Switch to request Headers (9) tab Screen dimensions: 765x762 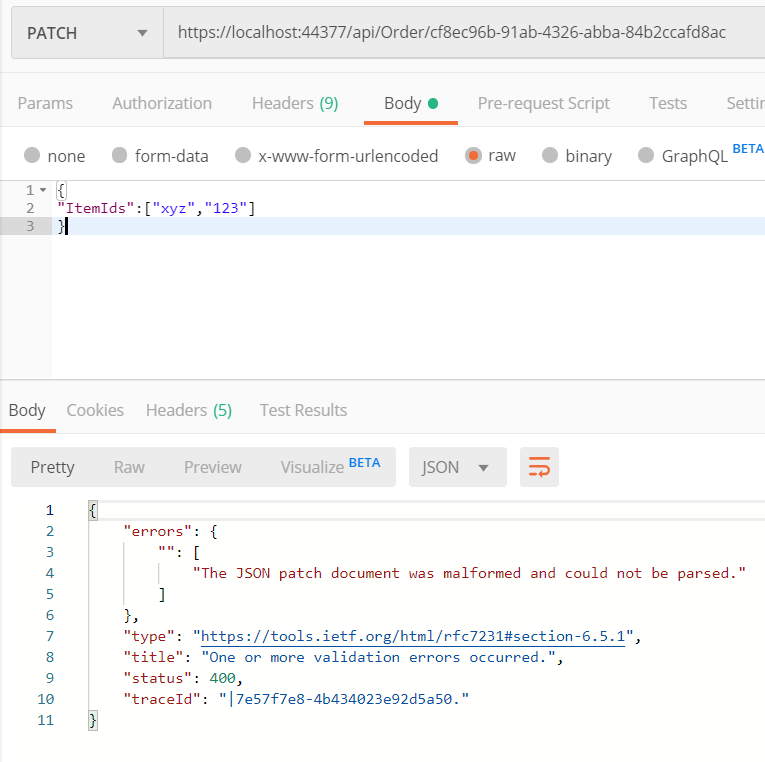[x=295, y=103]
